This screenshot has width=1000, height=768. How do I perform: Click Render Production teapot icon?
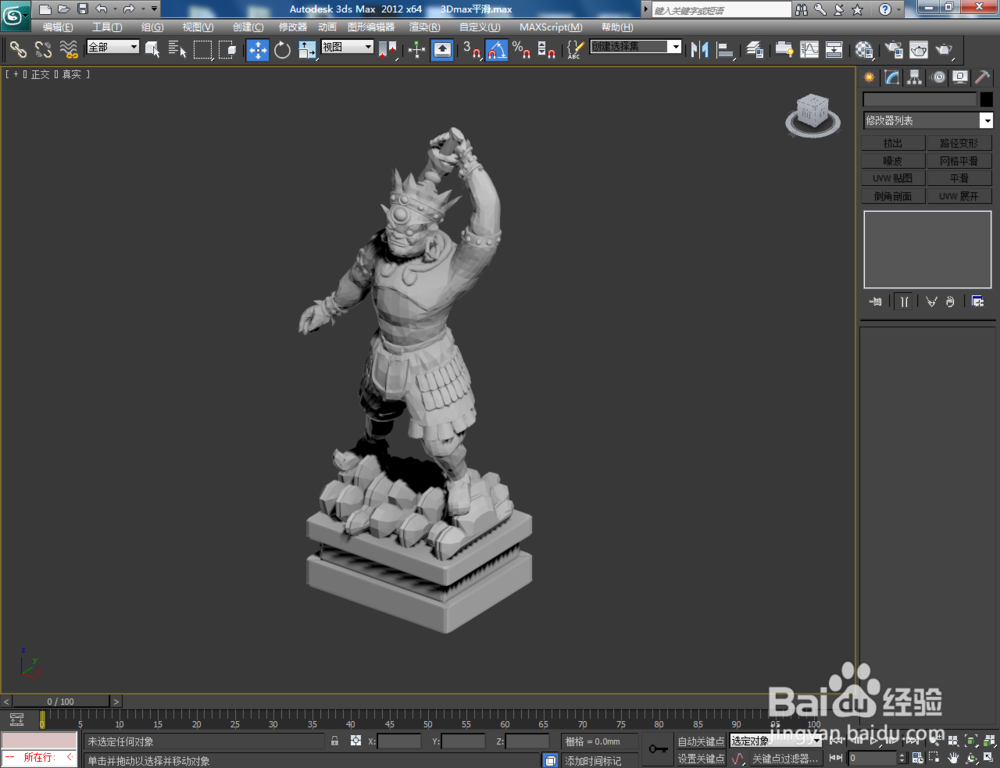[x=944, y=50]
